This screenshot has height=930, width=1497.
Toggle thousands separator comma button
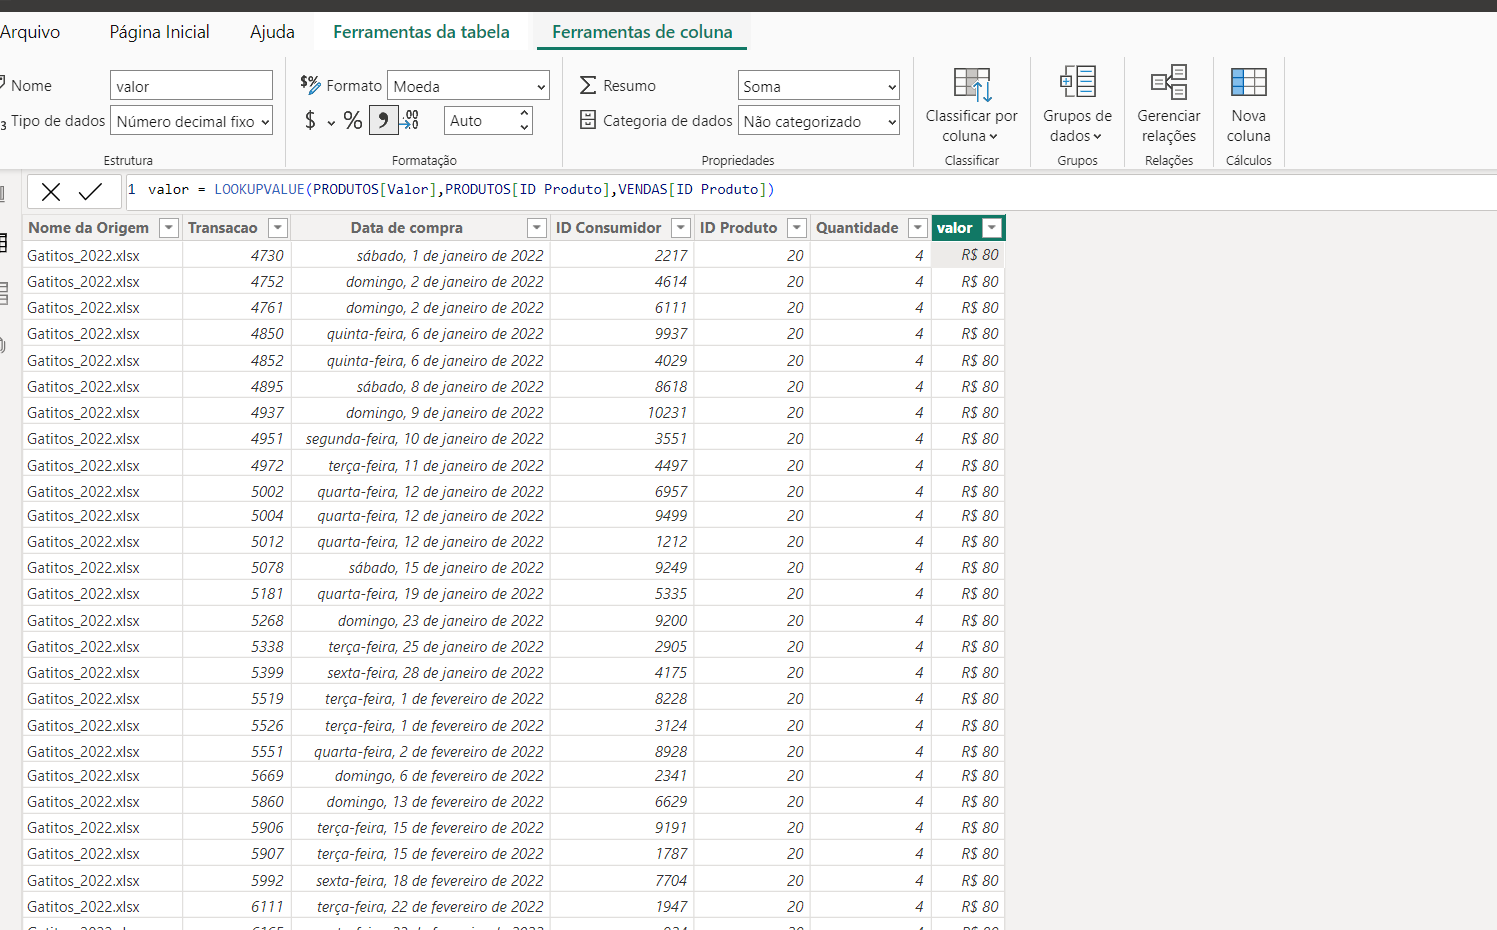[x=383, y=121]
